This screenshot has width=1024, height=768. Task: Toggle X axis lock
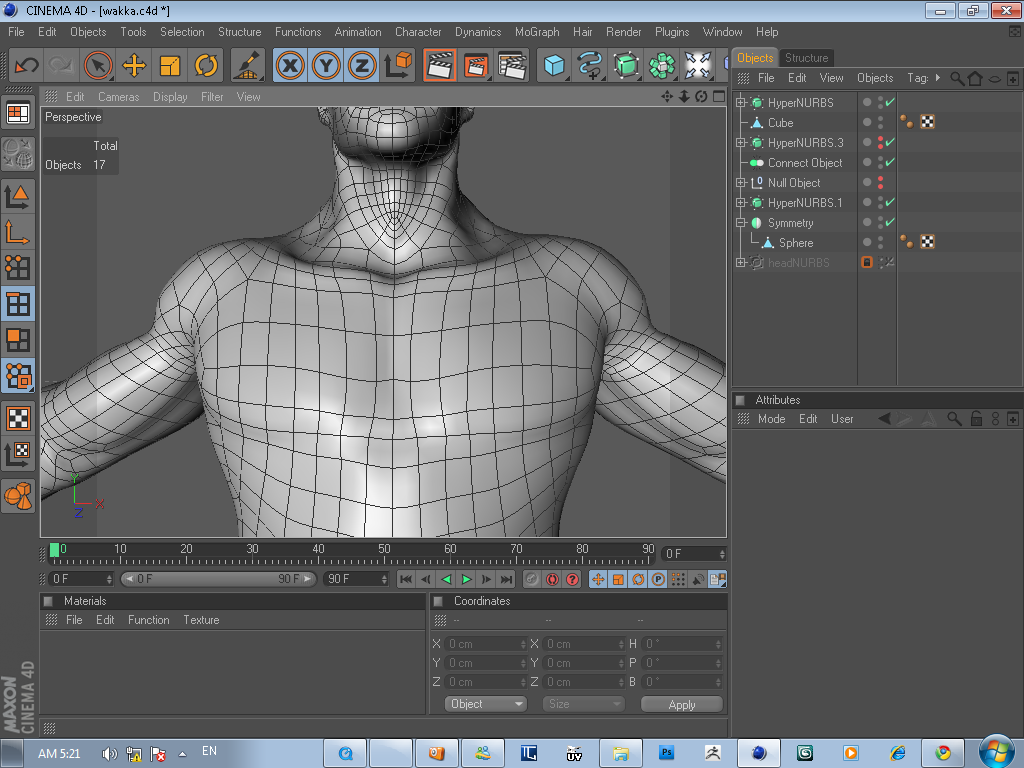[x=290, y=65]
